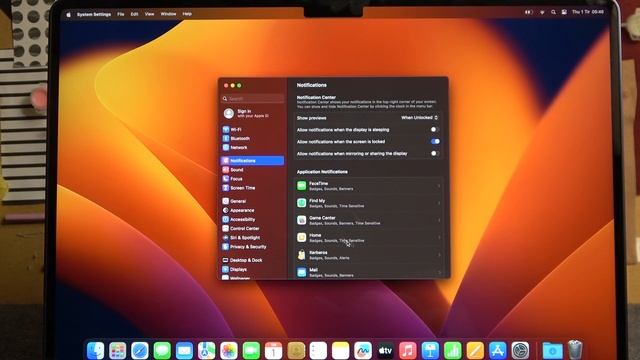640x360 pixels.
Task: Open the View menu
Action: click(149, 14)
